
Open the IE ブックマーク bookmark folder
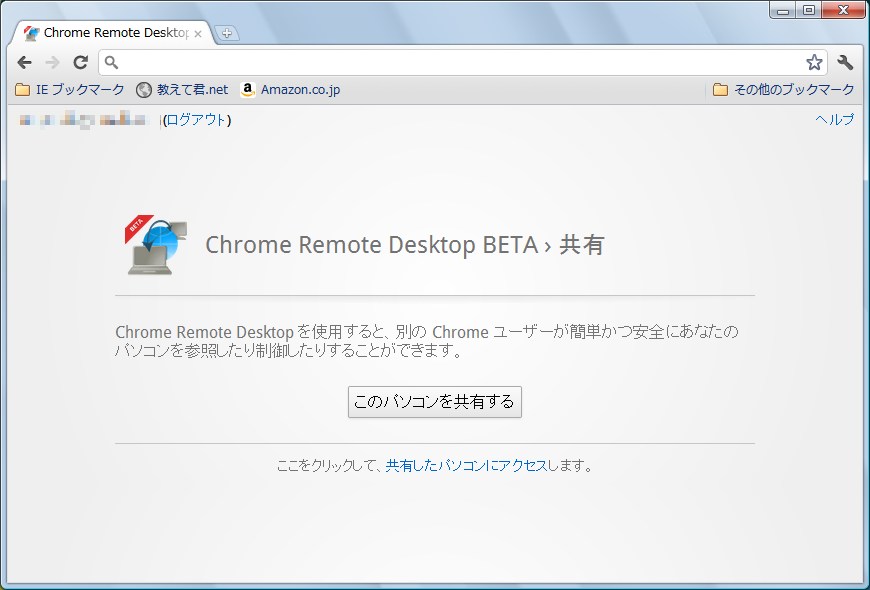[x=69, y=89]
